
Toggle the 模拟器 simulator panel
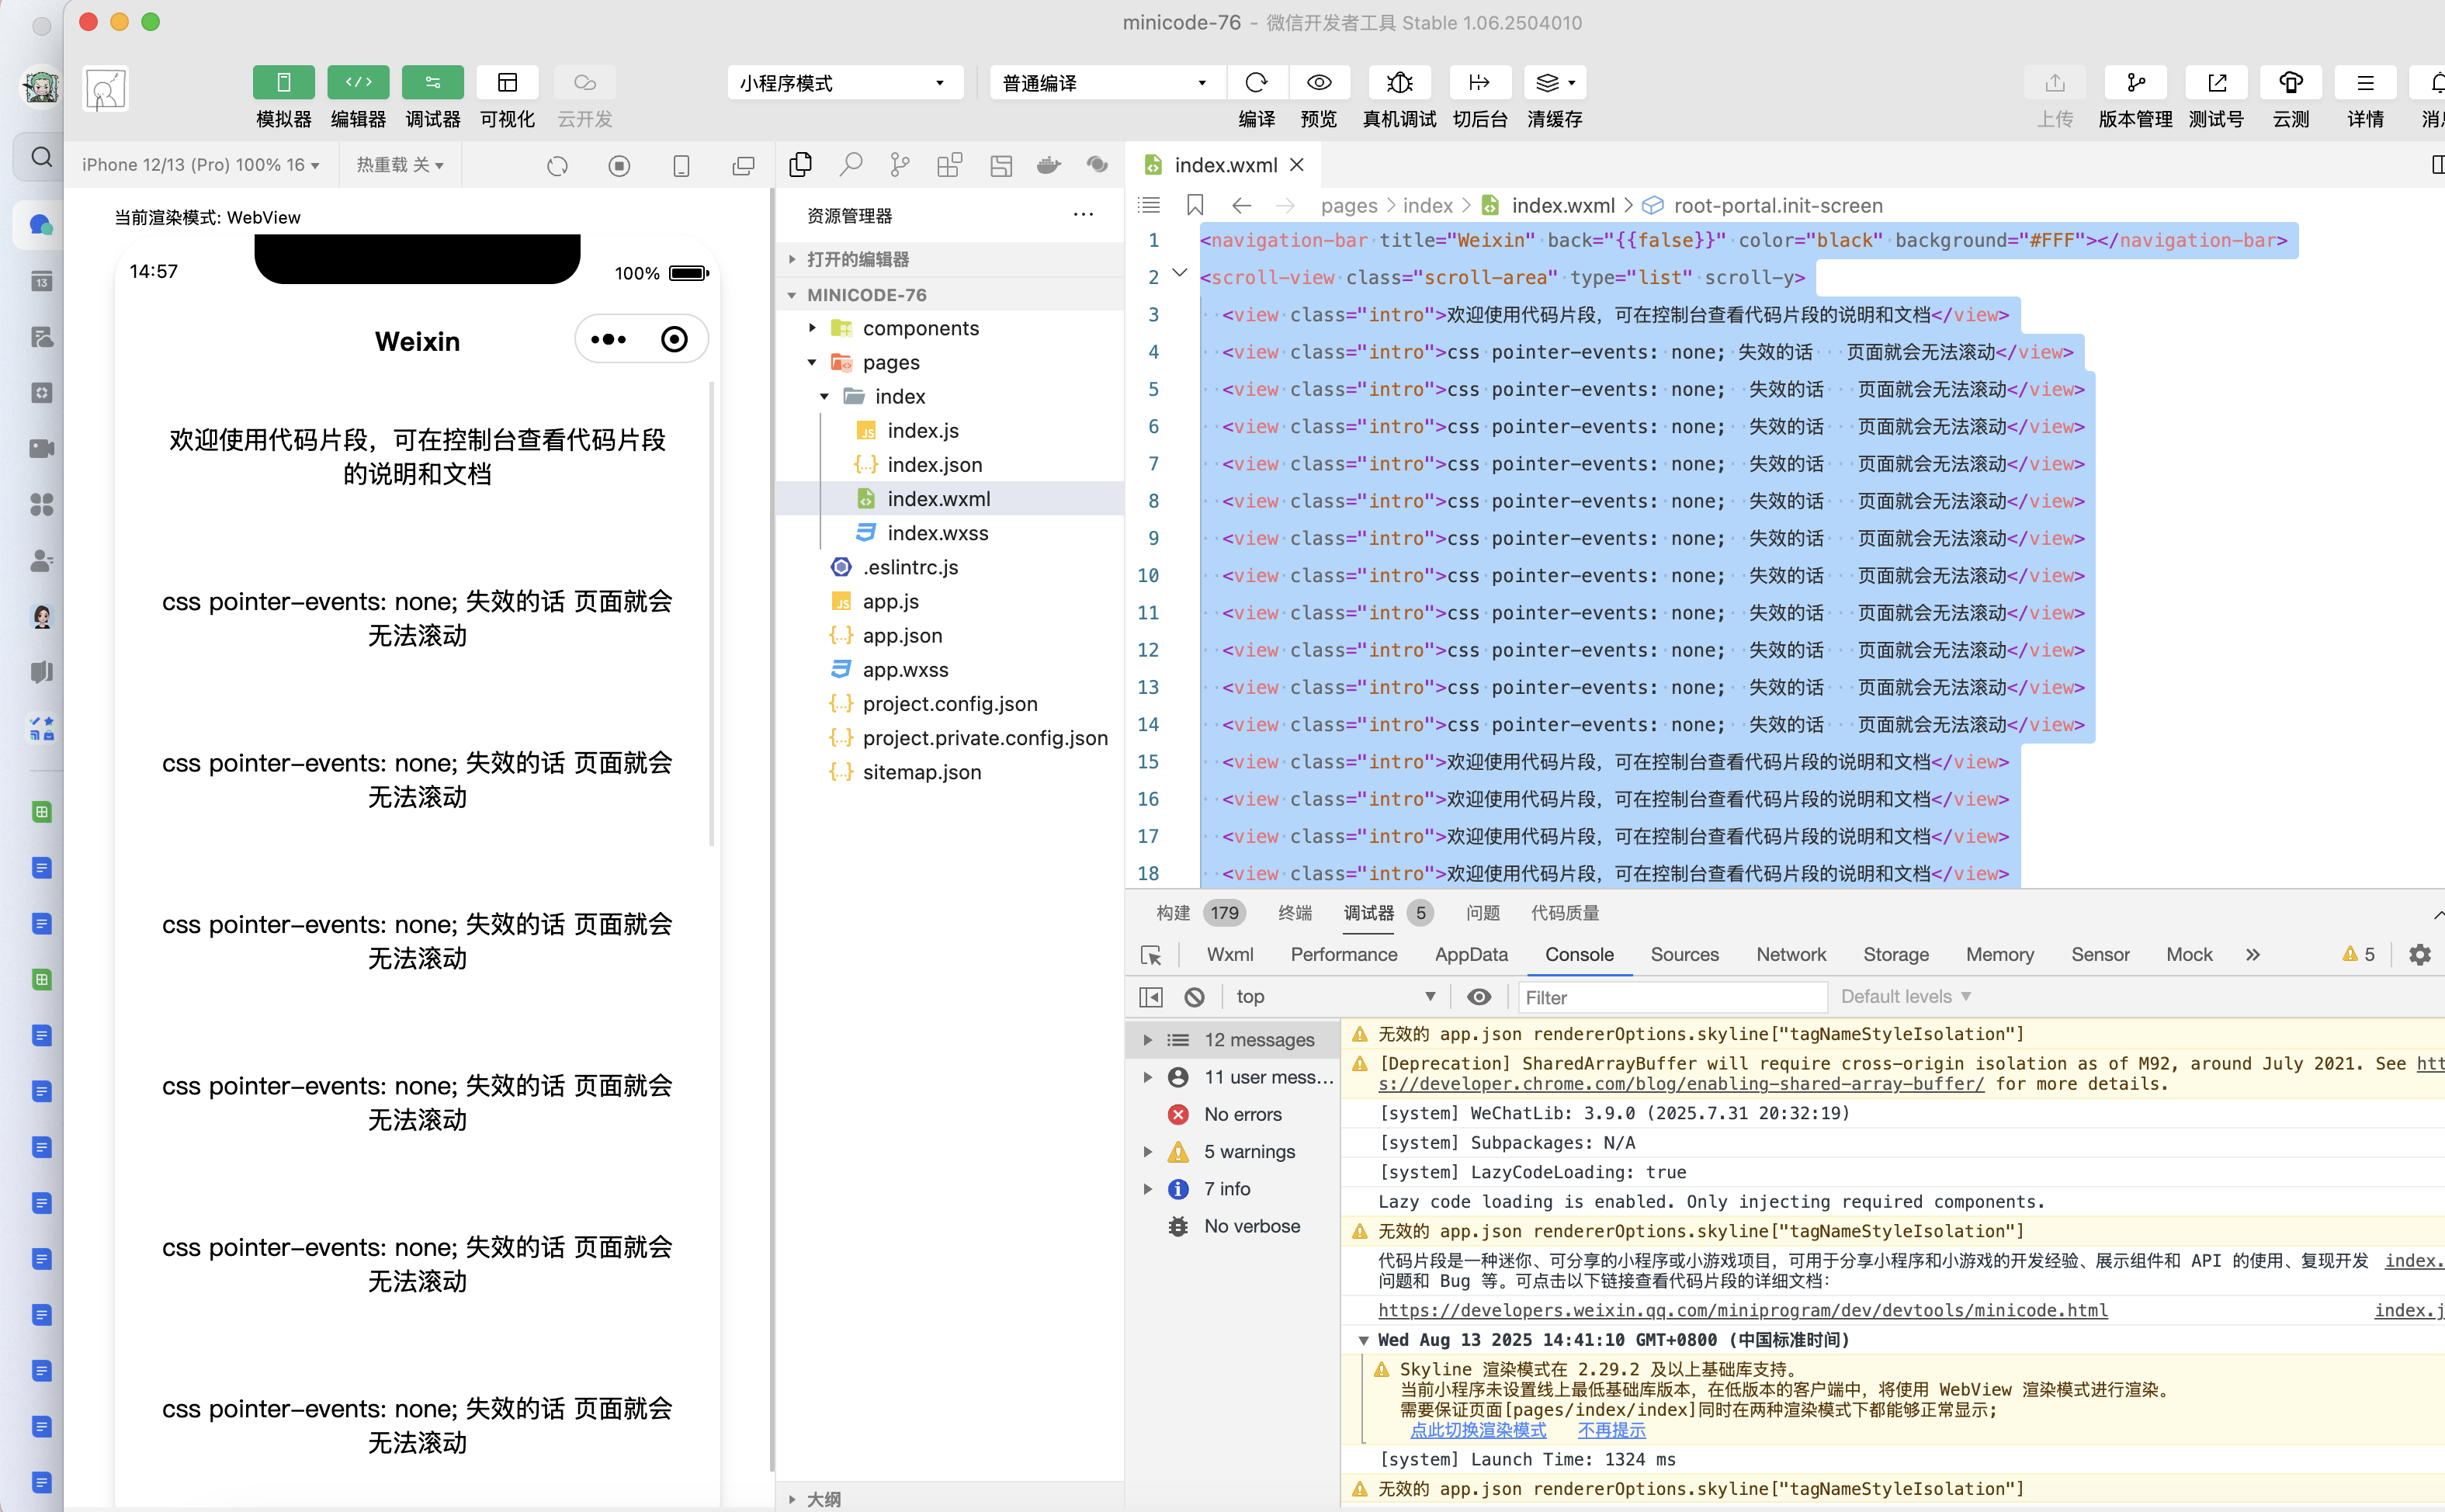point(283,83)
